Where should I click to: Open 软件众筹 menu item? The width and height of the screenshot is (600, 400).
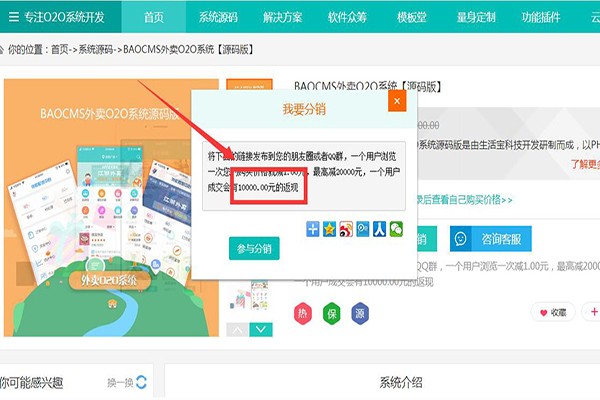coord(347,17)
